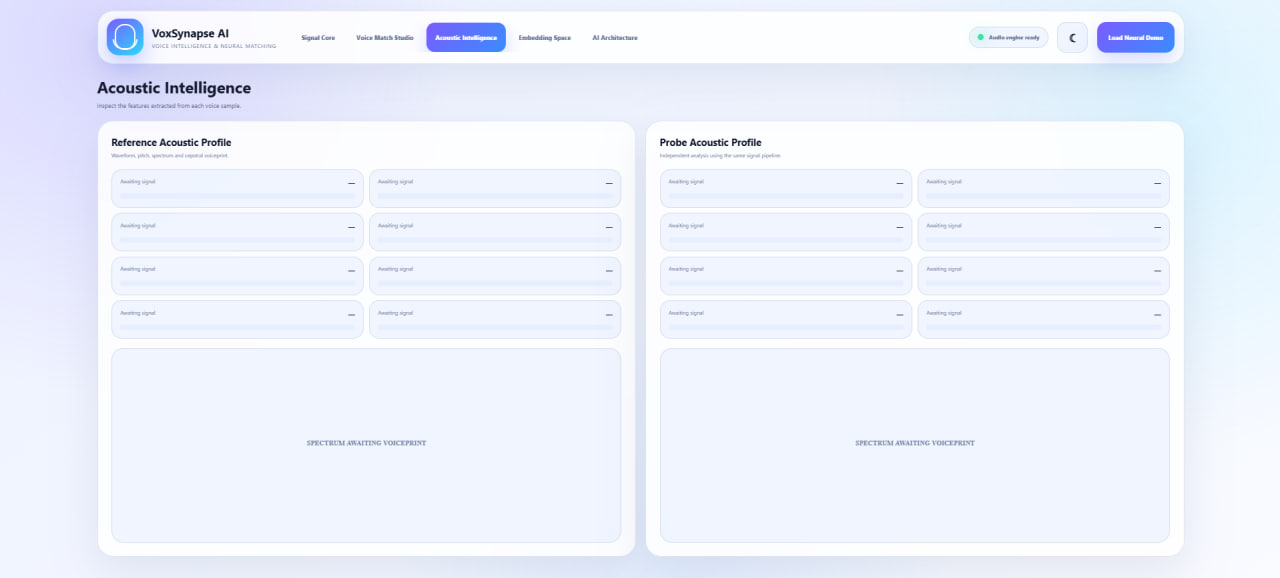Click the Acoustic Intelligence page heading
Screen dimensions: 1280x578
174,88
